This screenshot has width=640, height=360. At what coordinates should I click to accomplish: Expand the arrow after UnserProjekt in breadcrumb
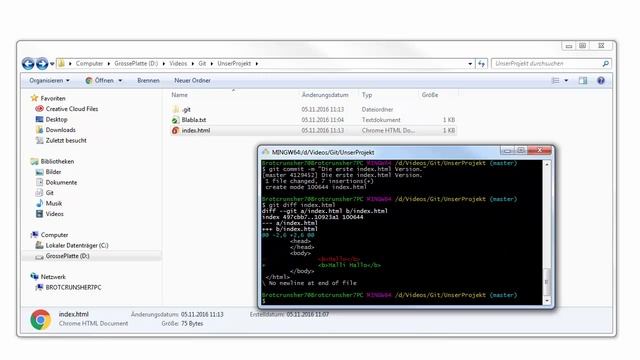click(257, 64)
